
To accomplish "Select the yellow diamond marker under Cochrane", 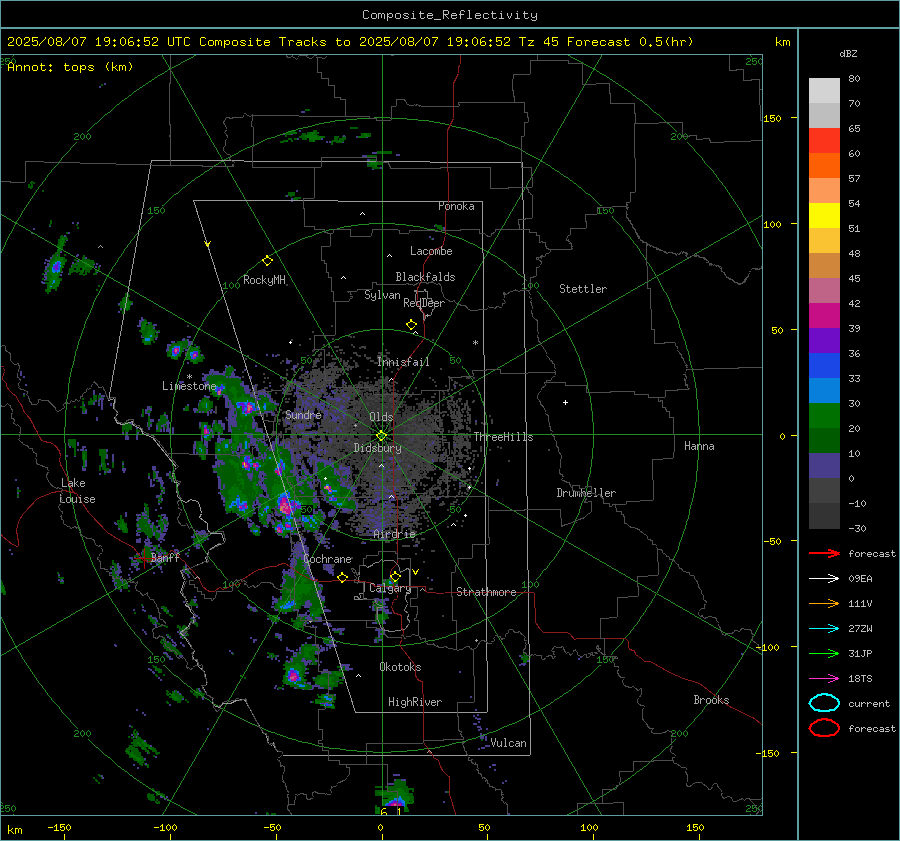I will point(342,578).
